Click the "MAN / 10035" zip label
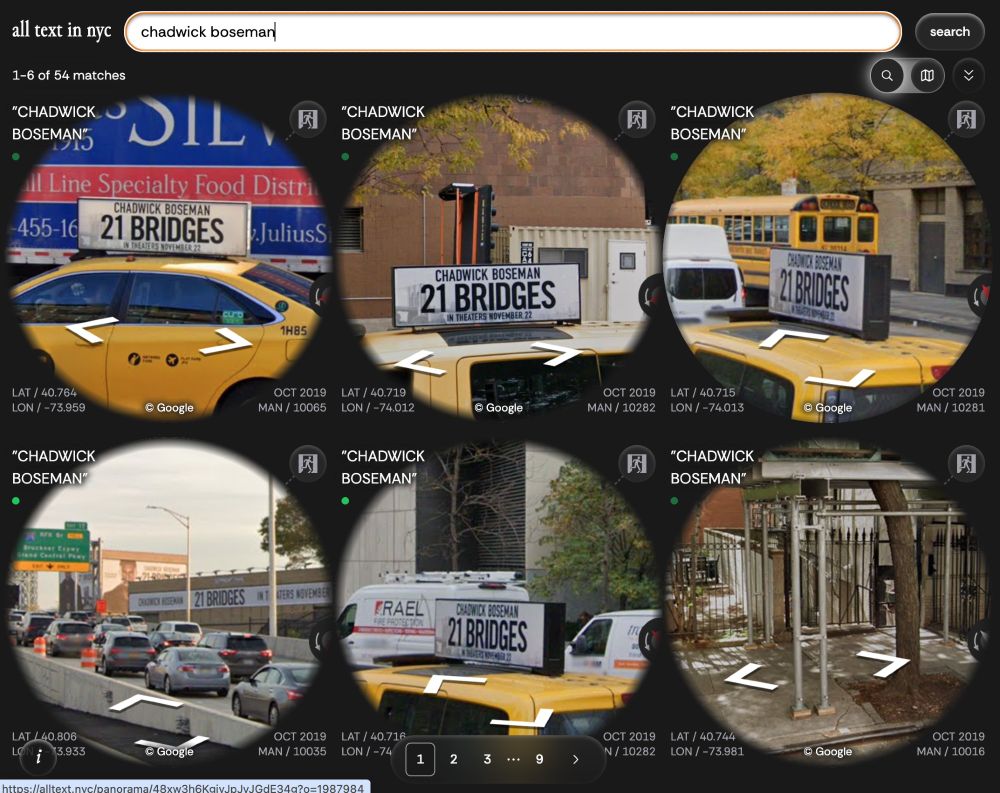 coord(292,752)
